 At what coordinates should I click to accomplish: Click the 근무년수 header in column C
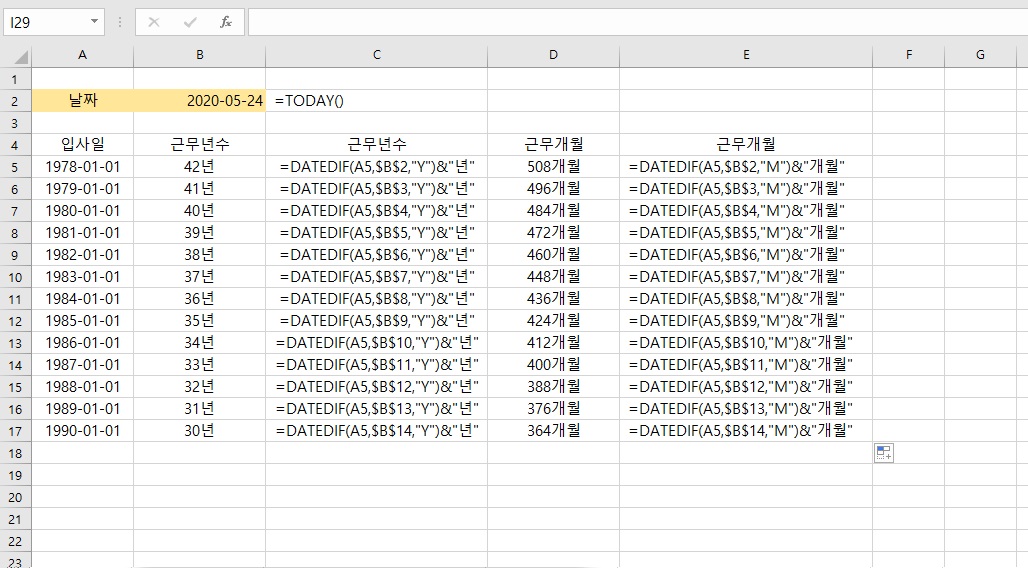pos(376,145)
